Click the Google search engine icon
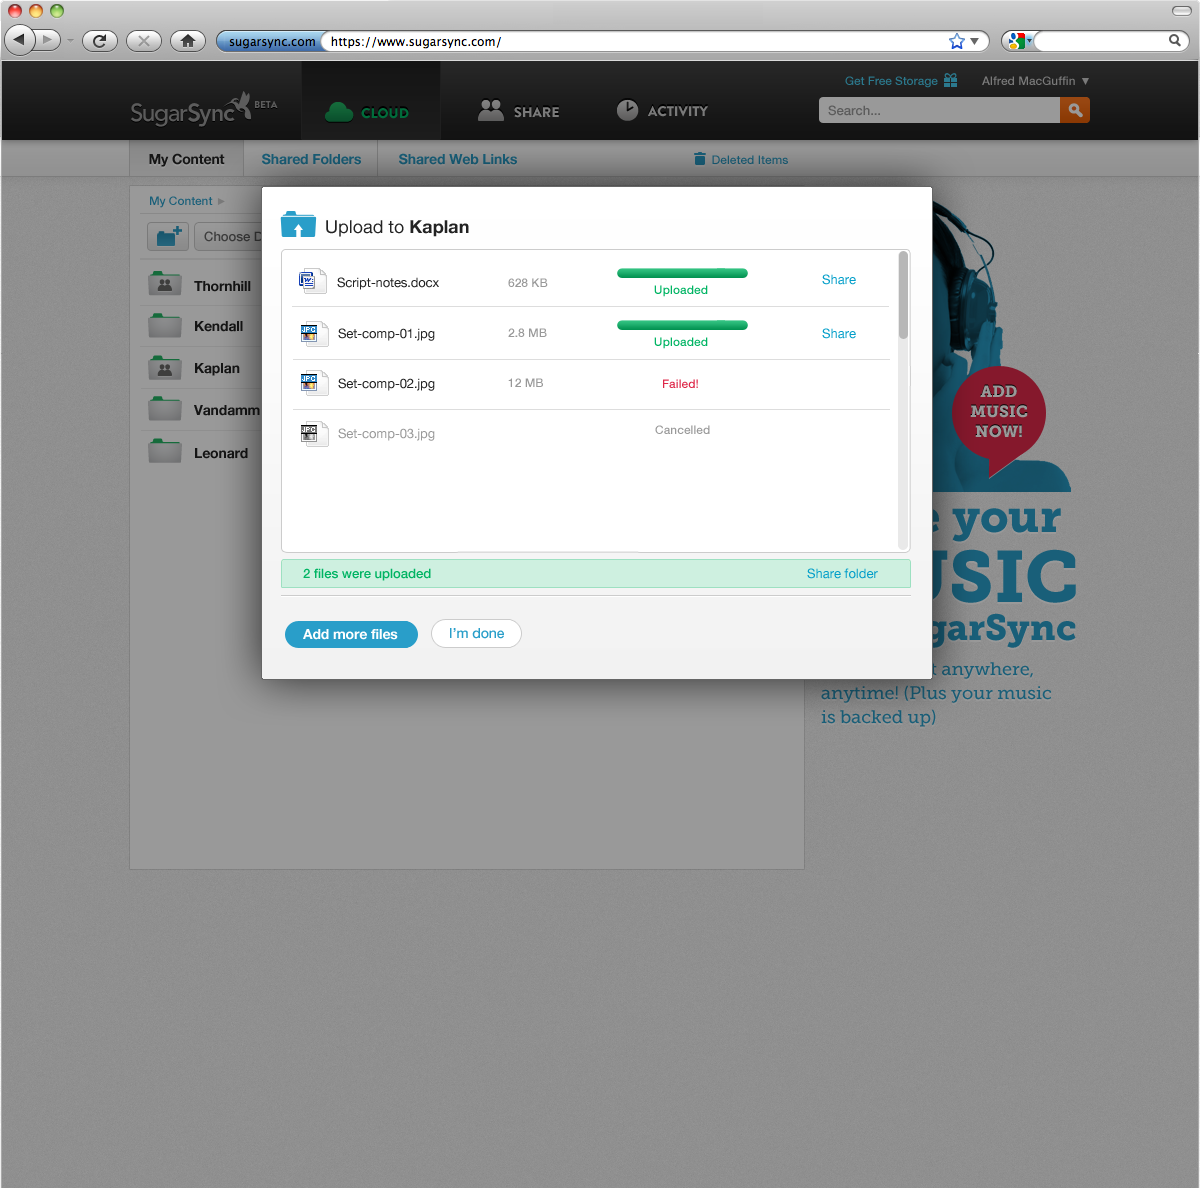Image resolution: width=1200 pixels, height=1188 pixels. [x=1017, y=41]
